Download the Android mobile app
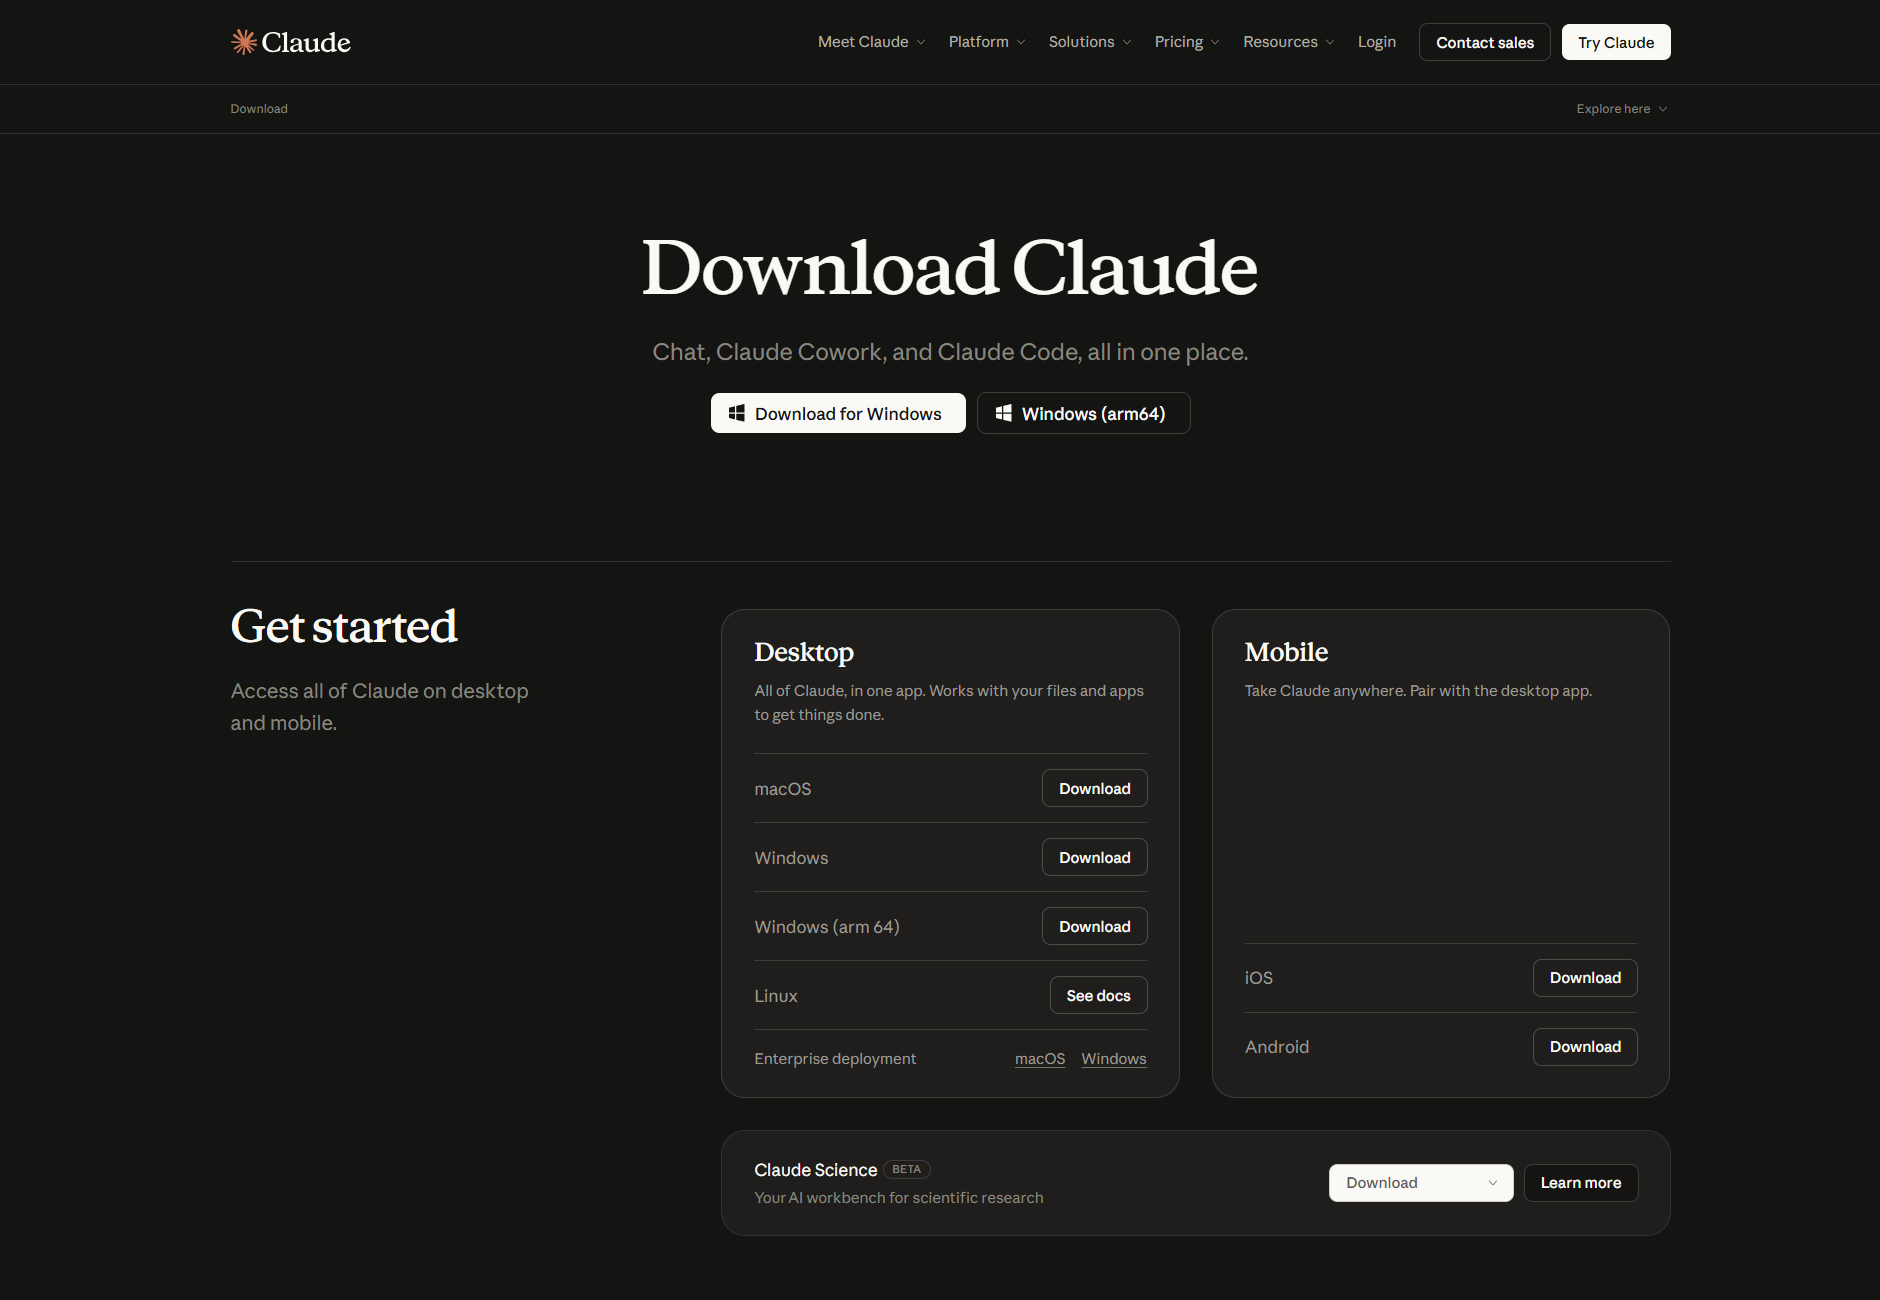1880x1300 pixels. click(1585, 1047)
